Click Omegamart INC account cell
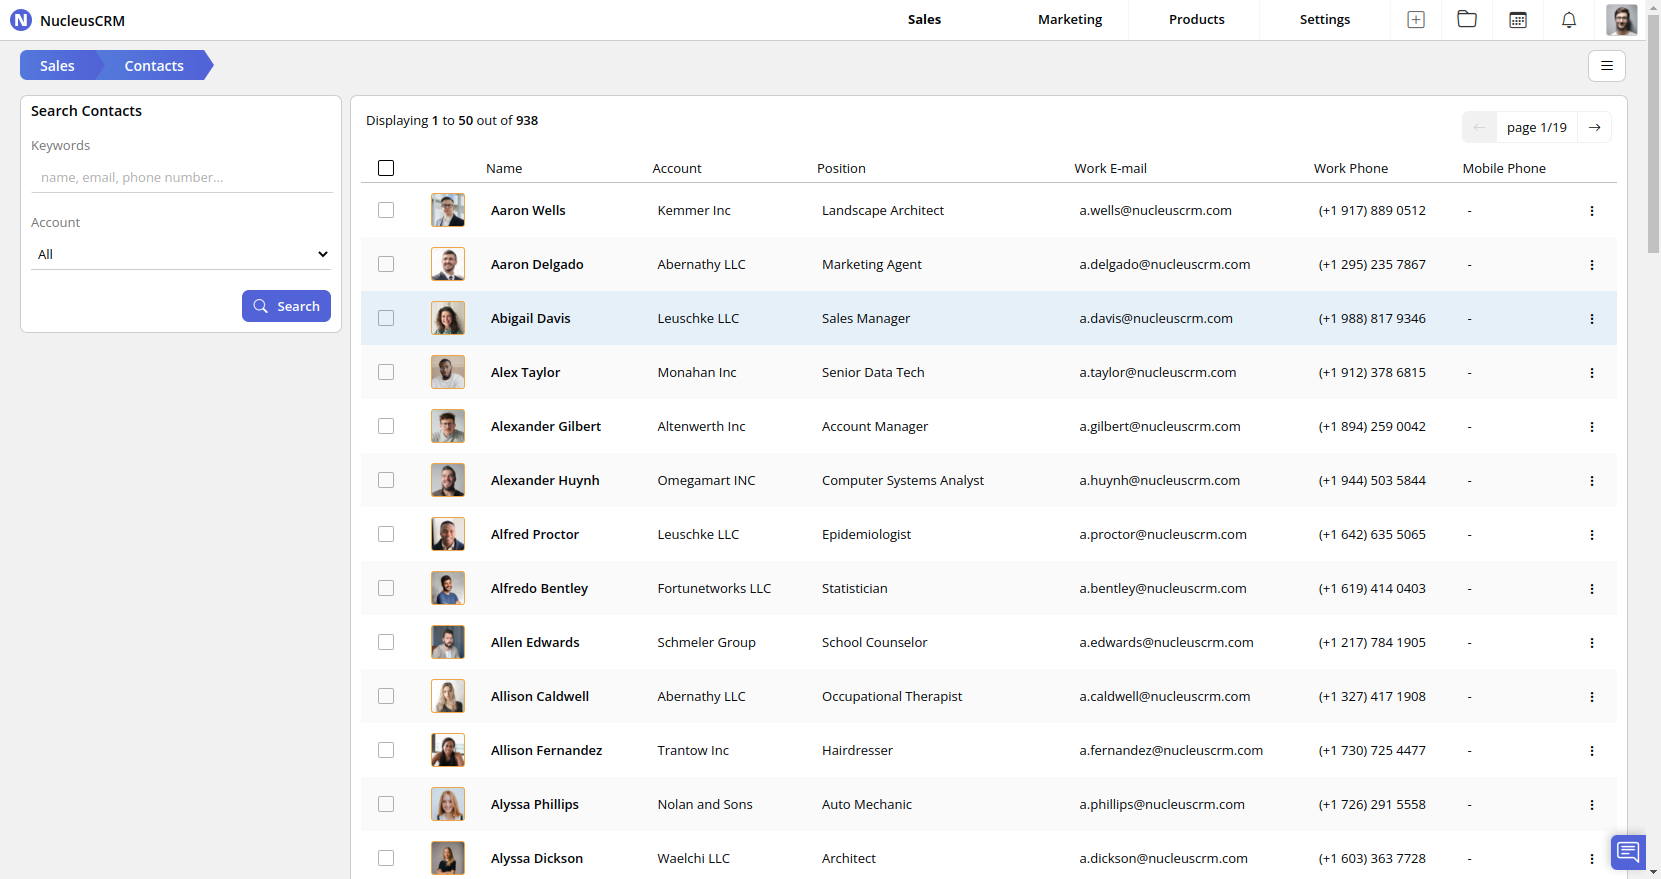Image resolution: width=1661 pixels, height=879 pixels. click(x=706, y=480)
